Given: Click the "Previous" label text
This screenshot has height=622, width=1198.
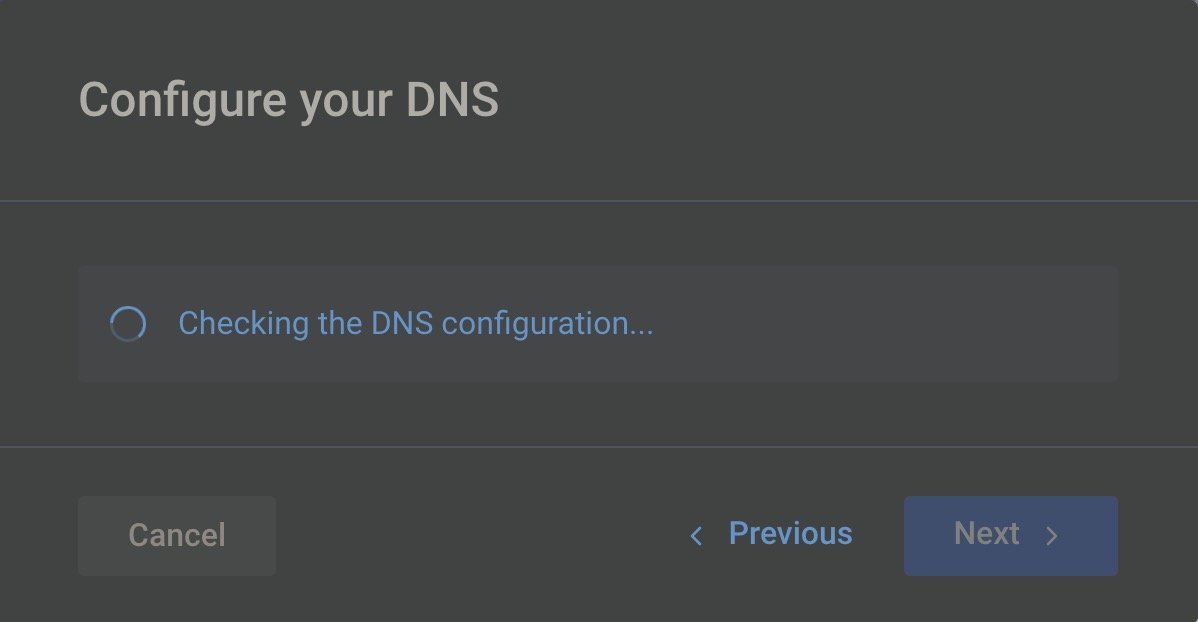Looking at the screenshot, I should point(790,534).
